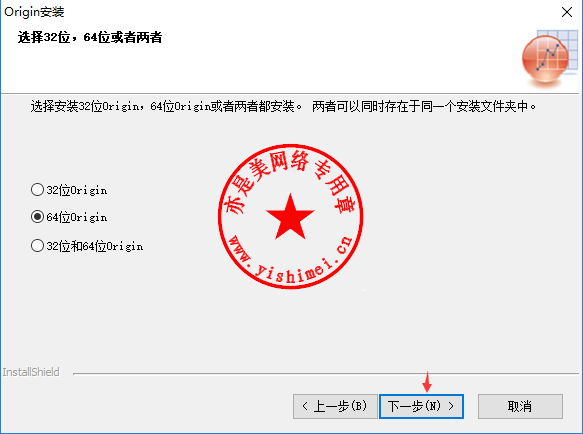
Task: Click the left chevron on 上一步 button
Action: 305,406
